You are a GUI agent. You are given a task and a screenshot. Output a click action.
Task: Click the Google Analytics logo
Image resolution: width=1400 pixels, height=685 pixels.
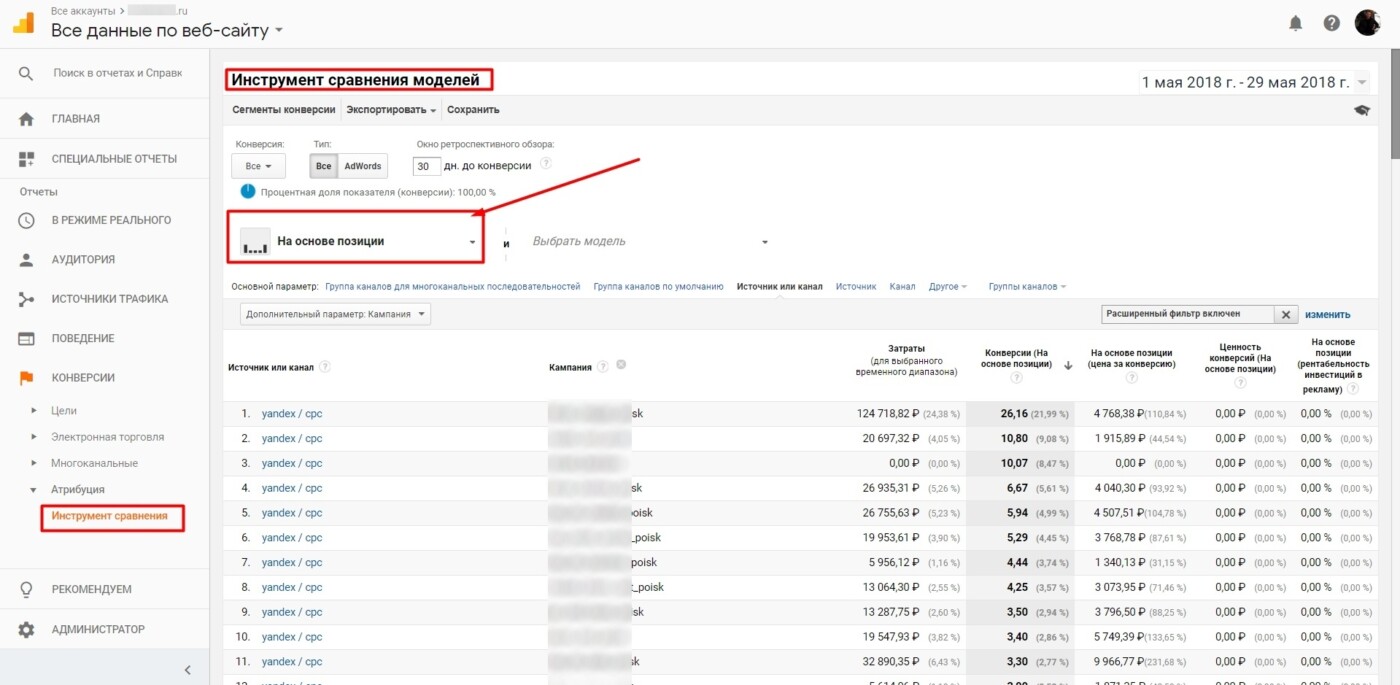23,23
